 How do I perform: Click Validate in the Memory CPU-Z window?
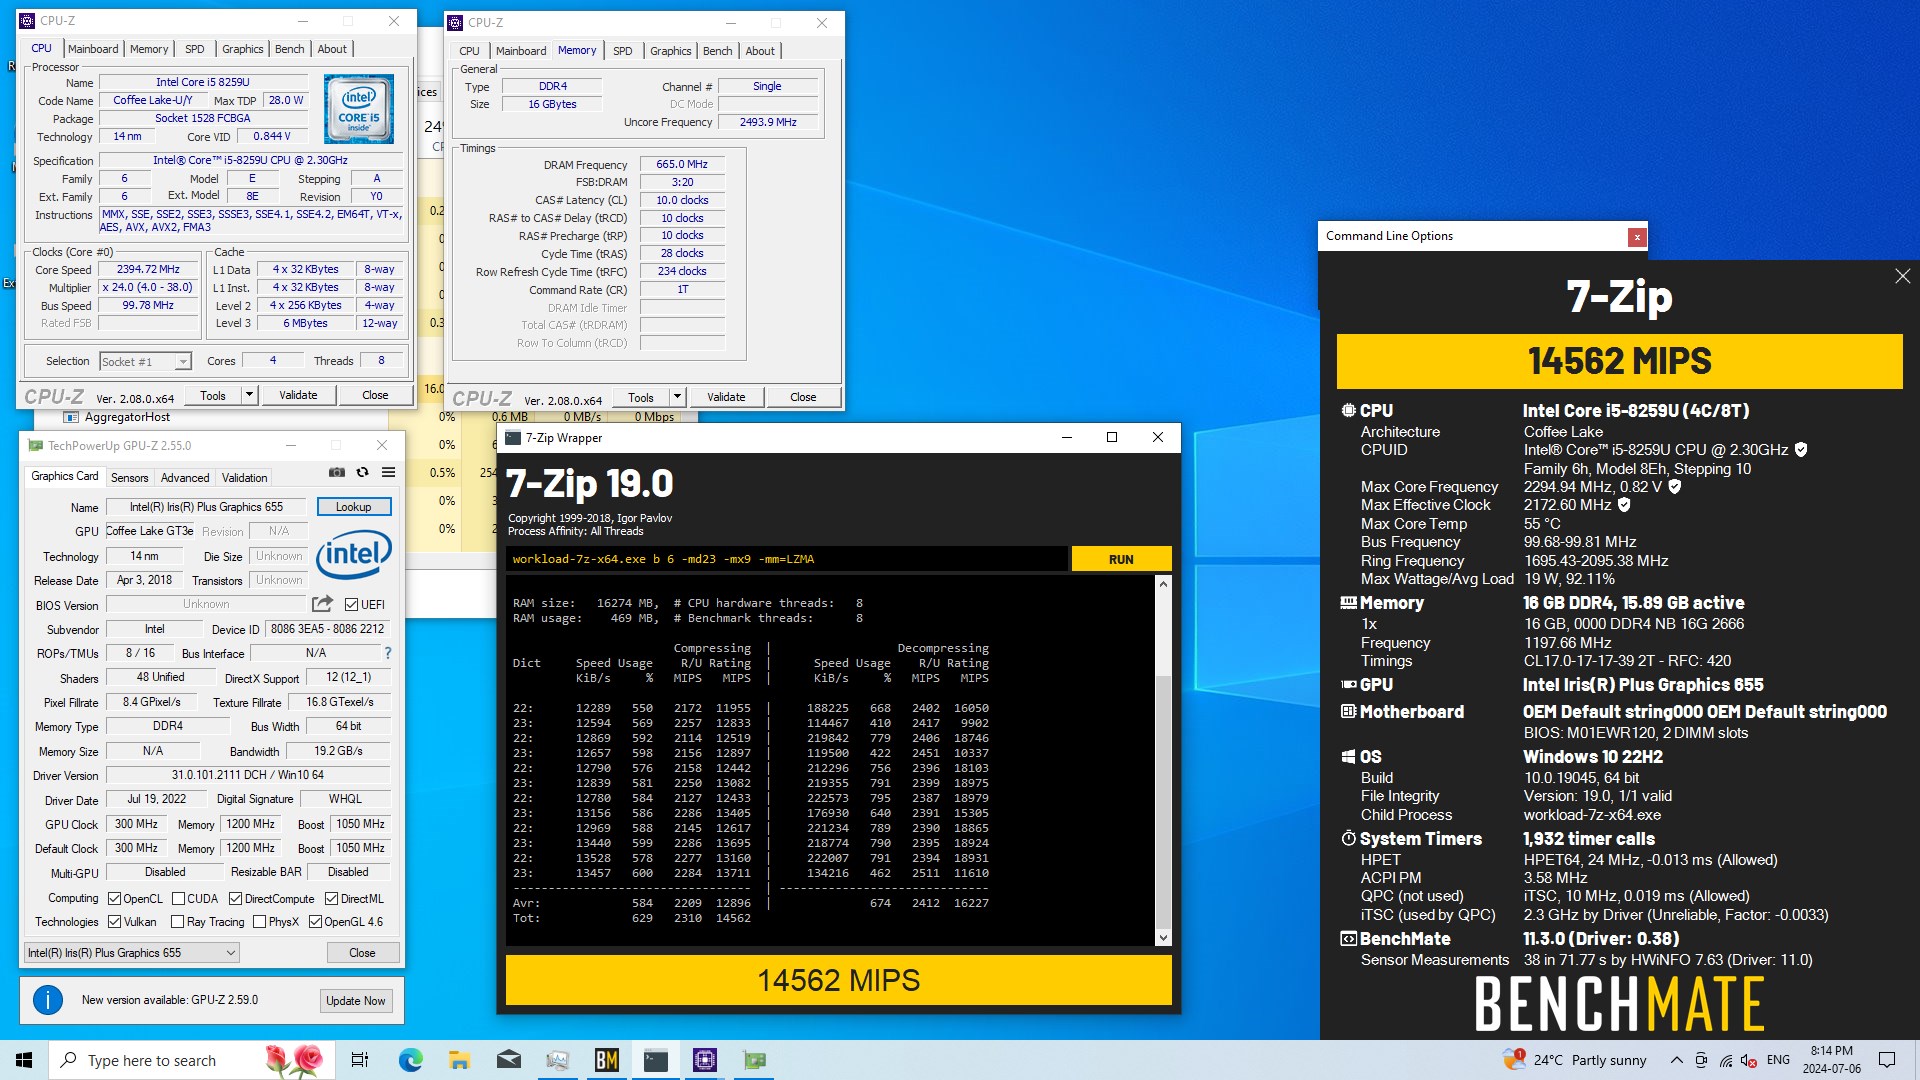pos(726,397)
